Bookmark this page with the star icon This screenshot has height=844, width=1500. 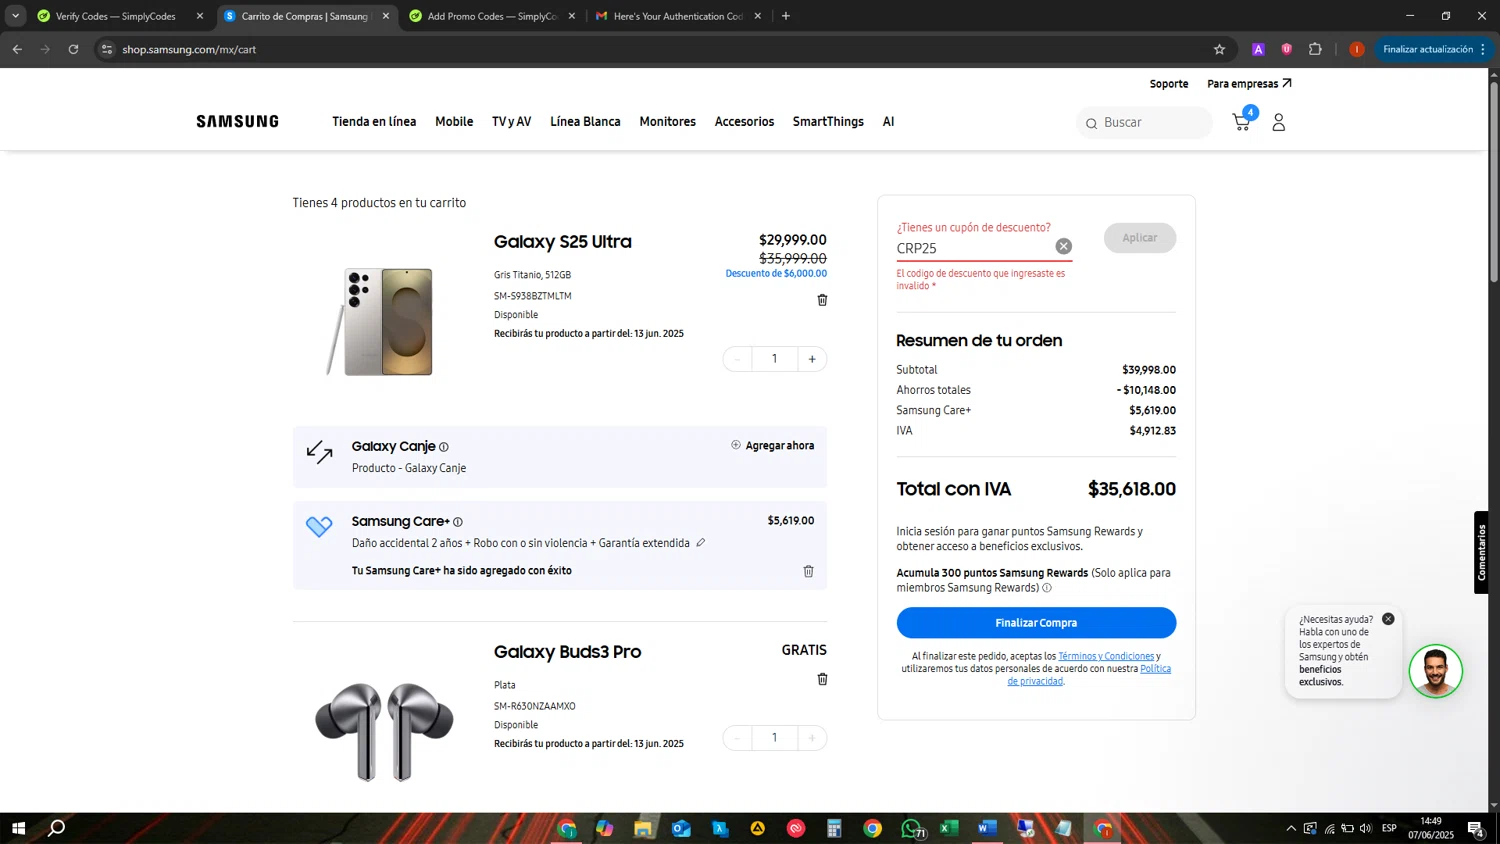[1219, 49]
